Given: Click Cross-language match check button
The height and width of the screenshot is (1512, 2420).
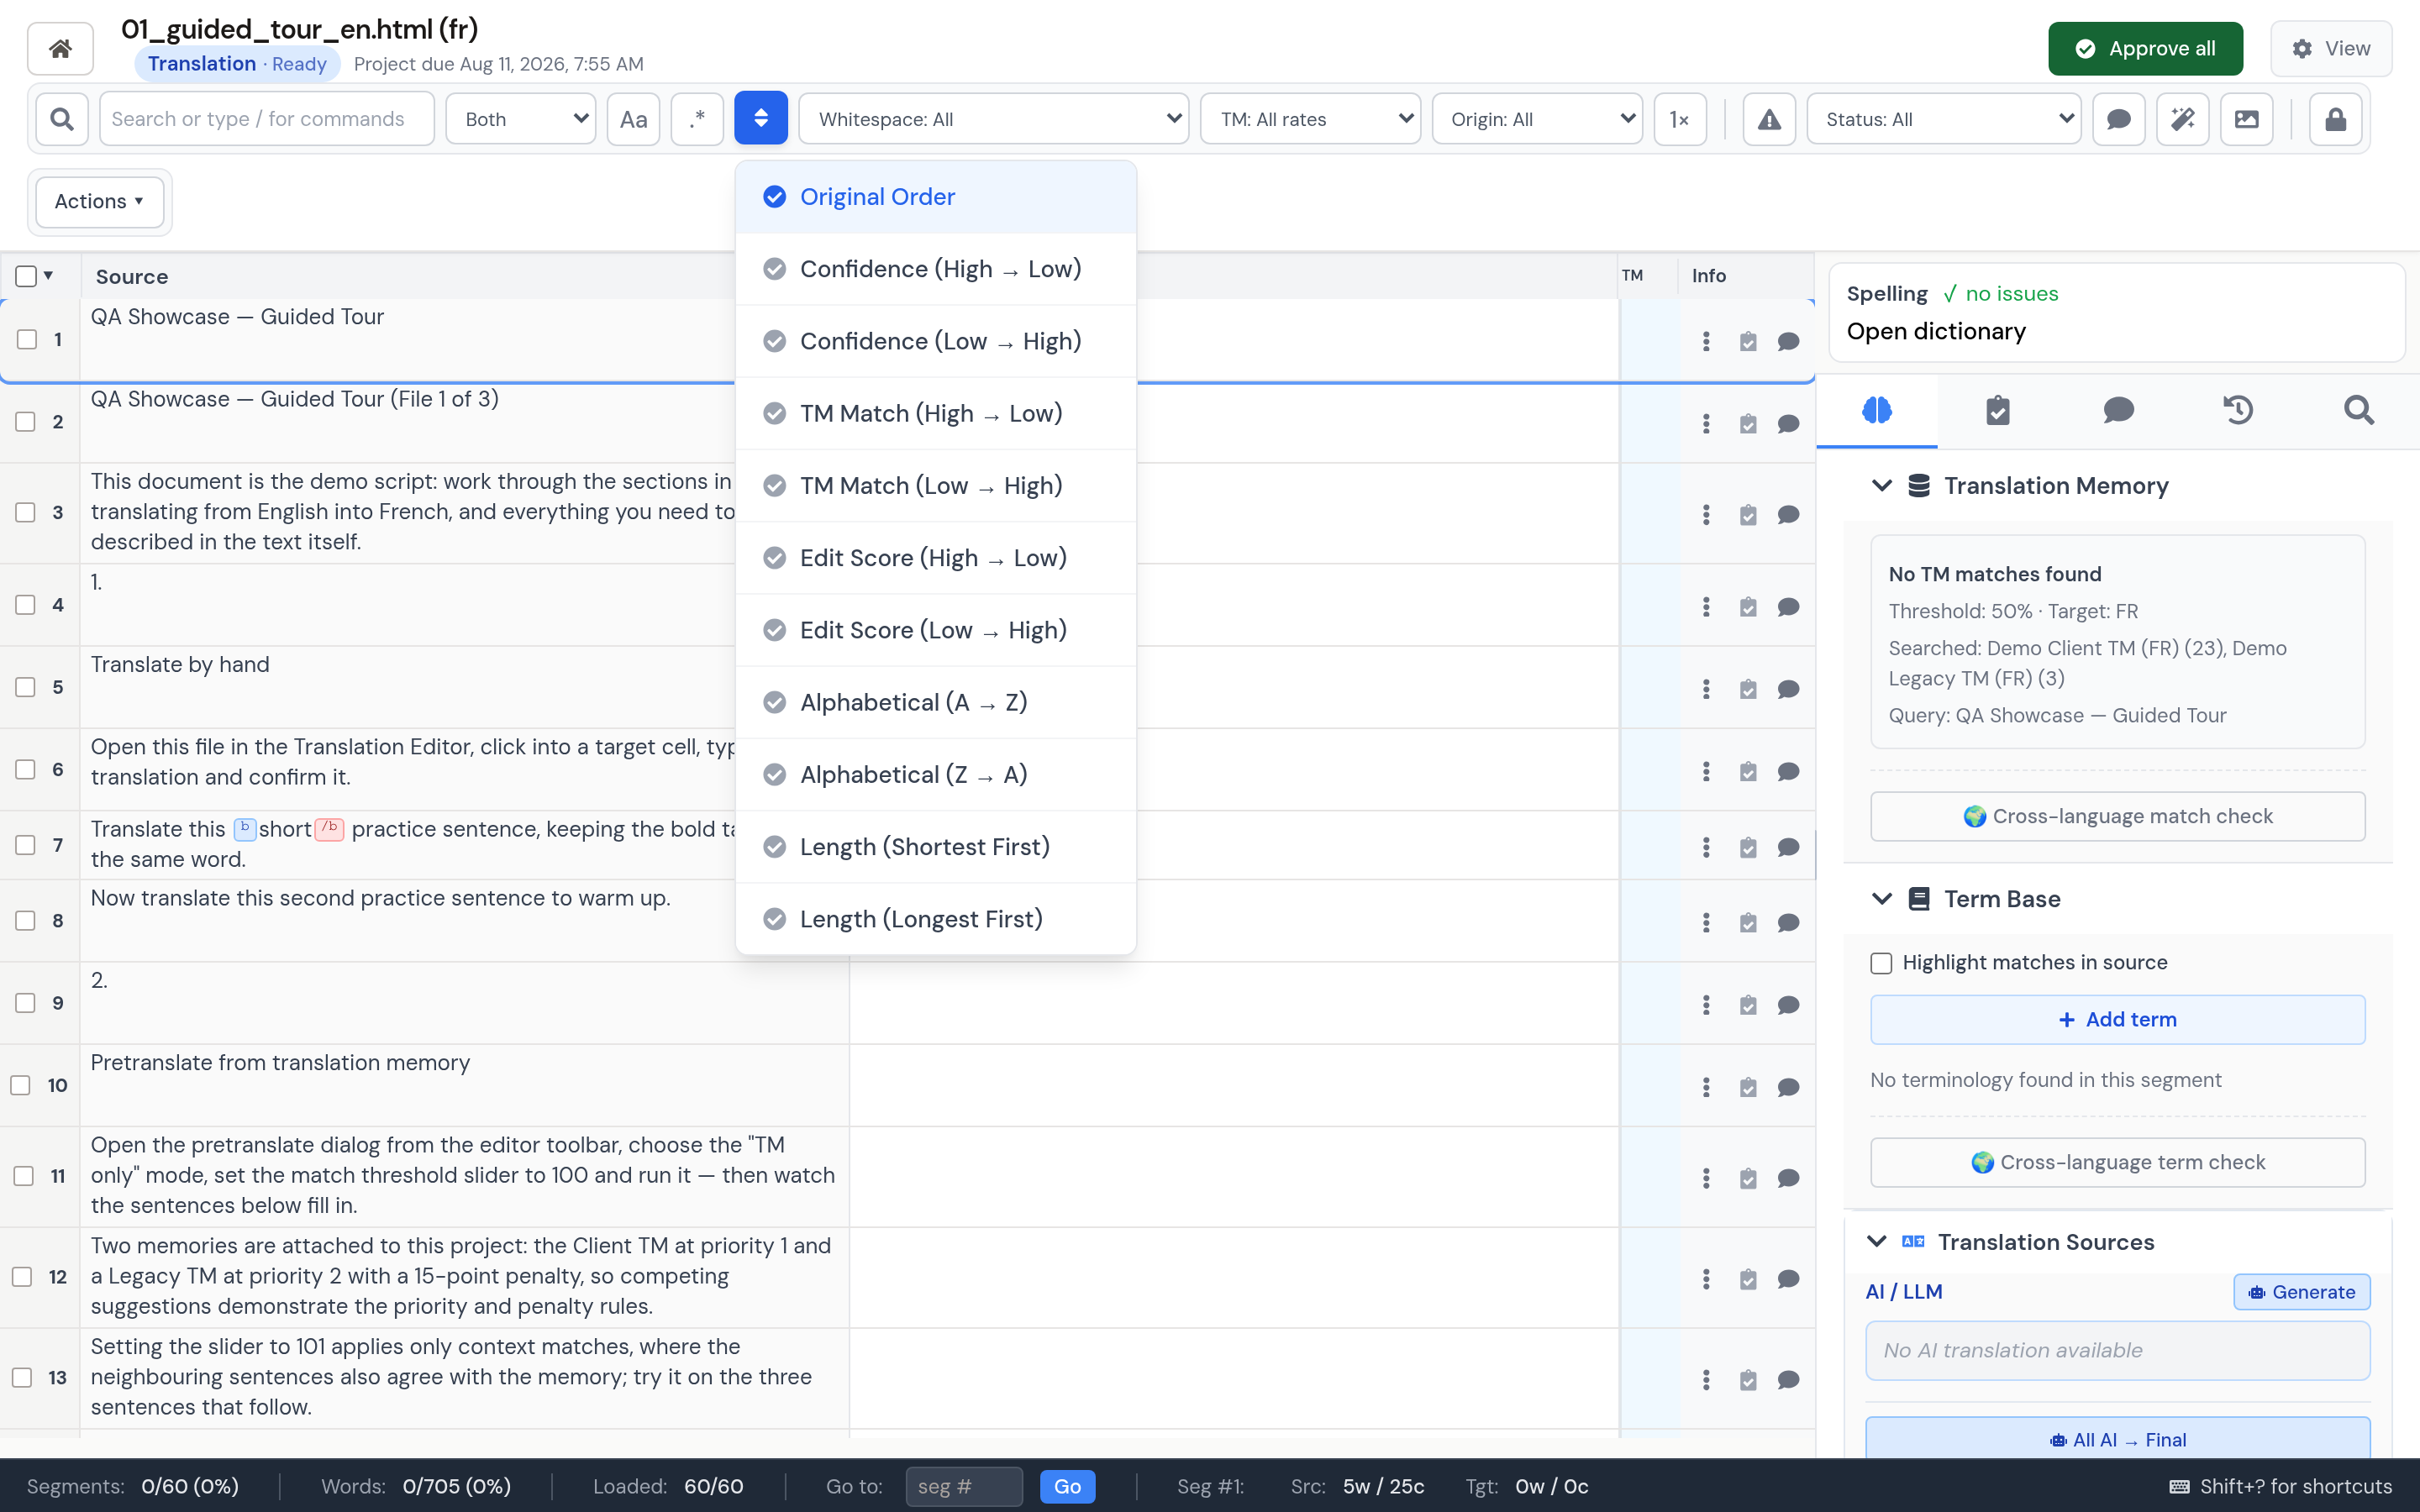Looking at the screenshot, I should point(2117,816).
